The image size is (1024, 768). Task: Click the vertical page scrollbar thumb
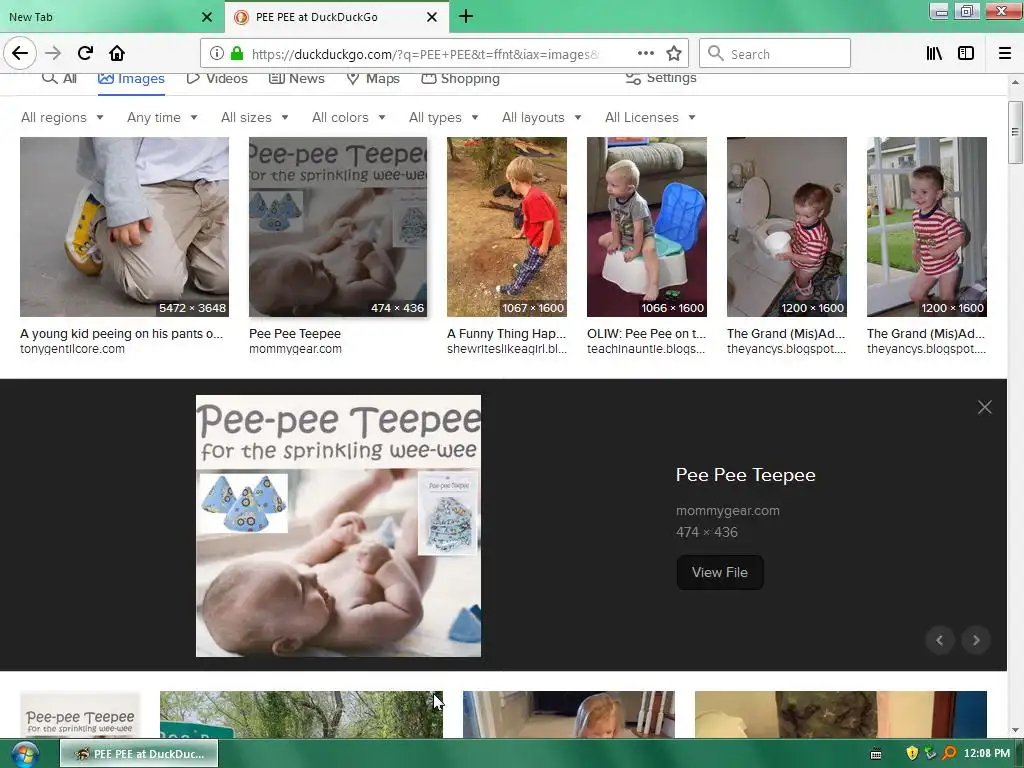click(x=1014, y=132)
